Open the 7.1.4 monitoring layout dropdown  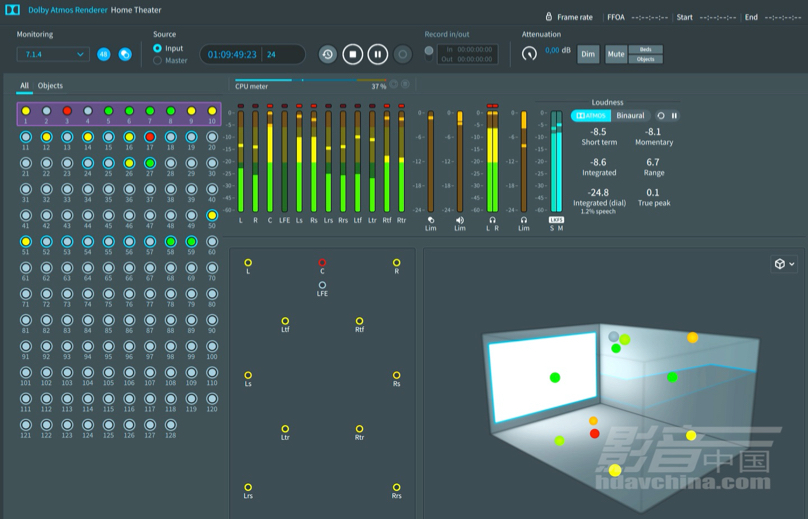point(53,54)
